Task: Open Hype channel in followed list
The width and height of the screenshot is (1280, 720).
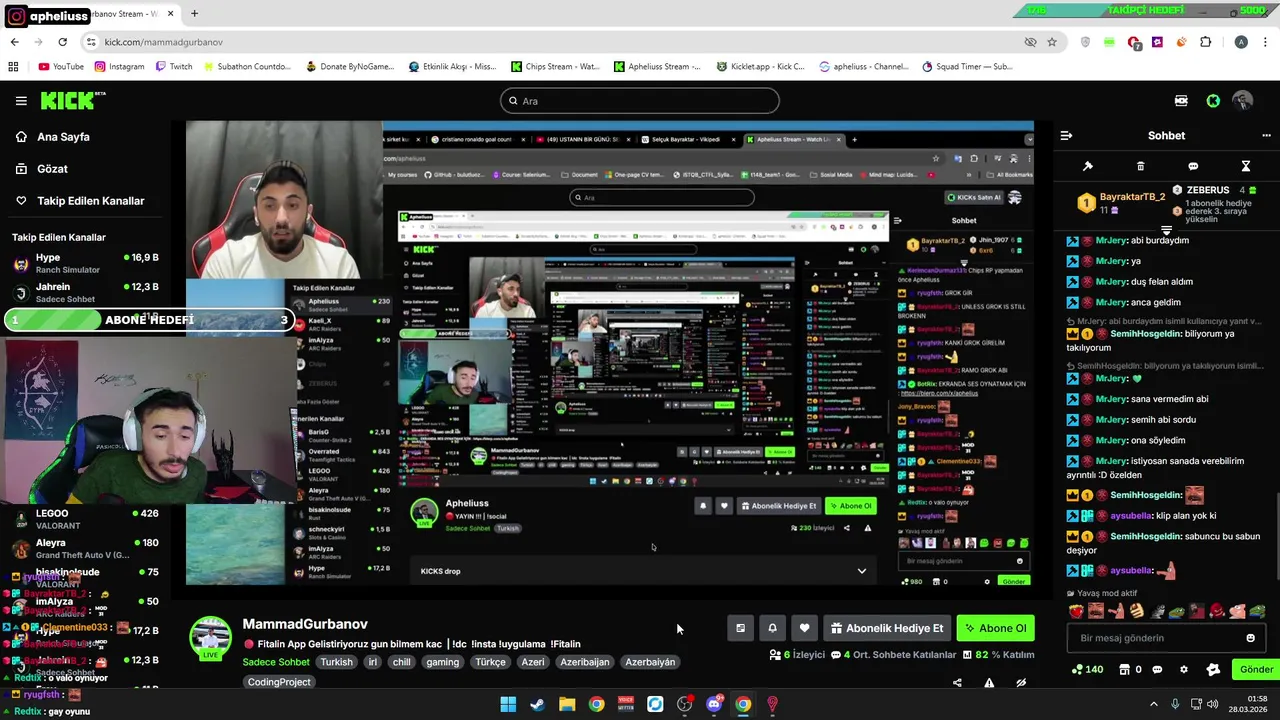Action: coord(86,263)
